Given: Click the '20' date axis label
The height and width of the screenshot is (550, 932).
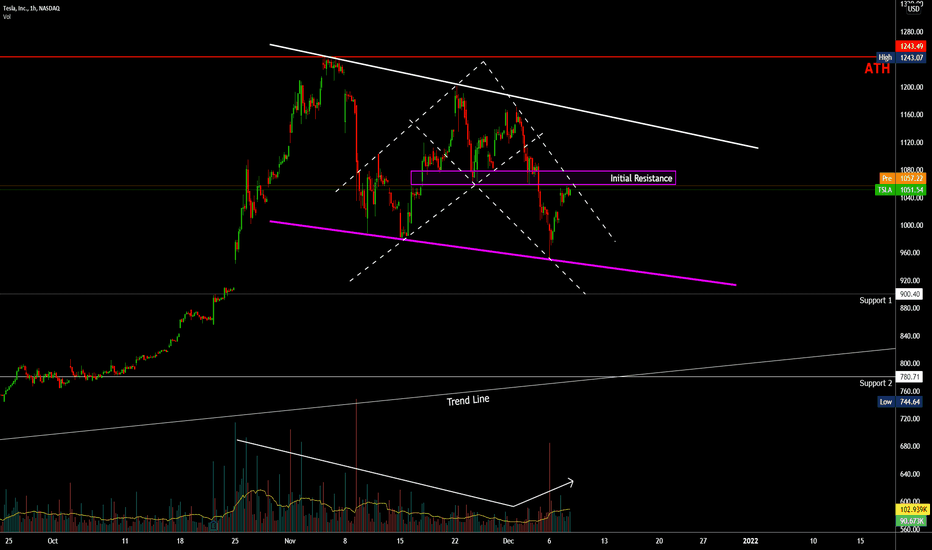Looking at the screenshot, I should tap(659, 541).
